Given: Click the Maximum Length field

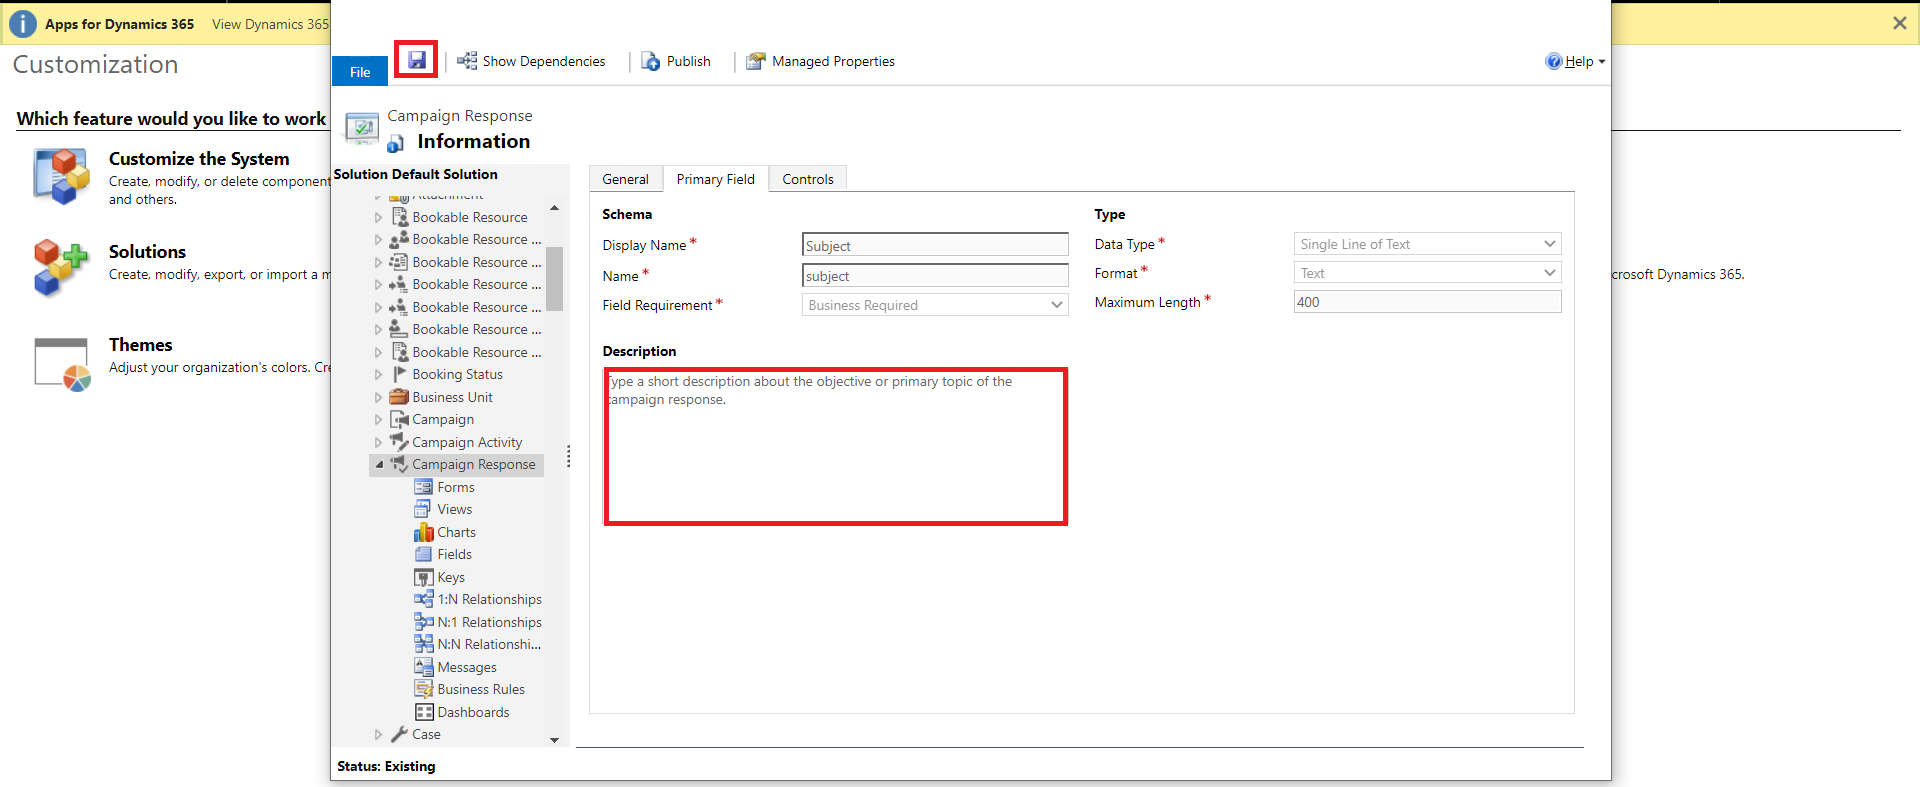Looking at the screenshot, I should pos(1427,302).
